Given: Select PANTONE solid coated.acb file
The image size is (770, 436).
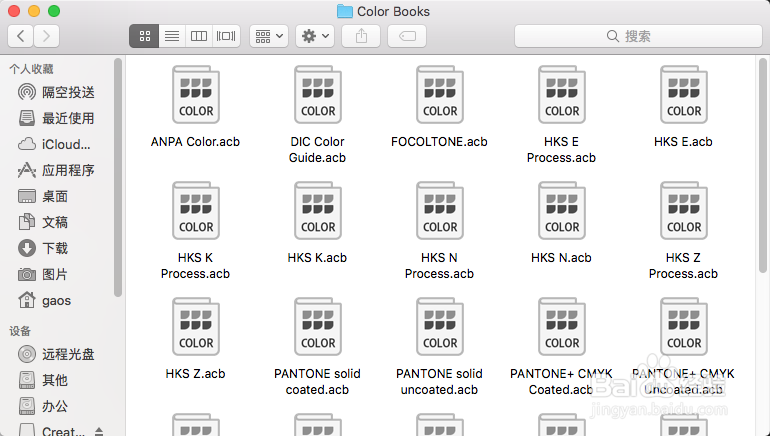Looking at the screenshot, I should [x=318, y=347].
